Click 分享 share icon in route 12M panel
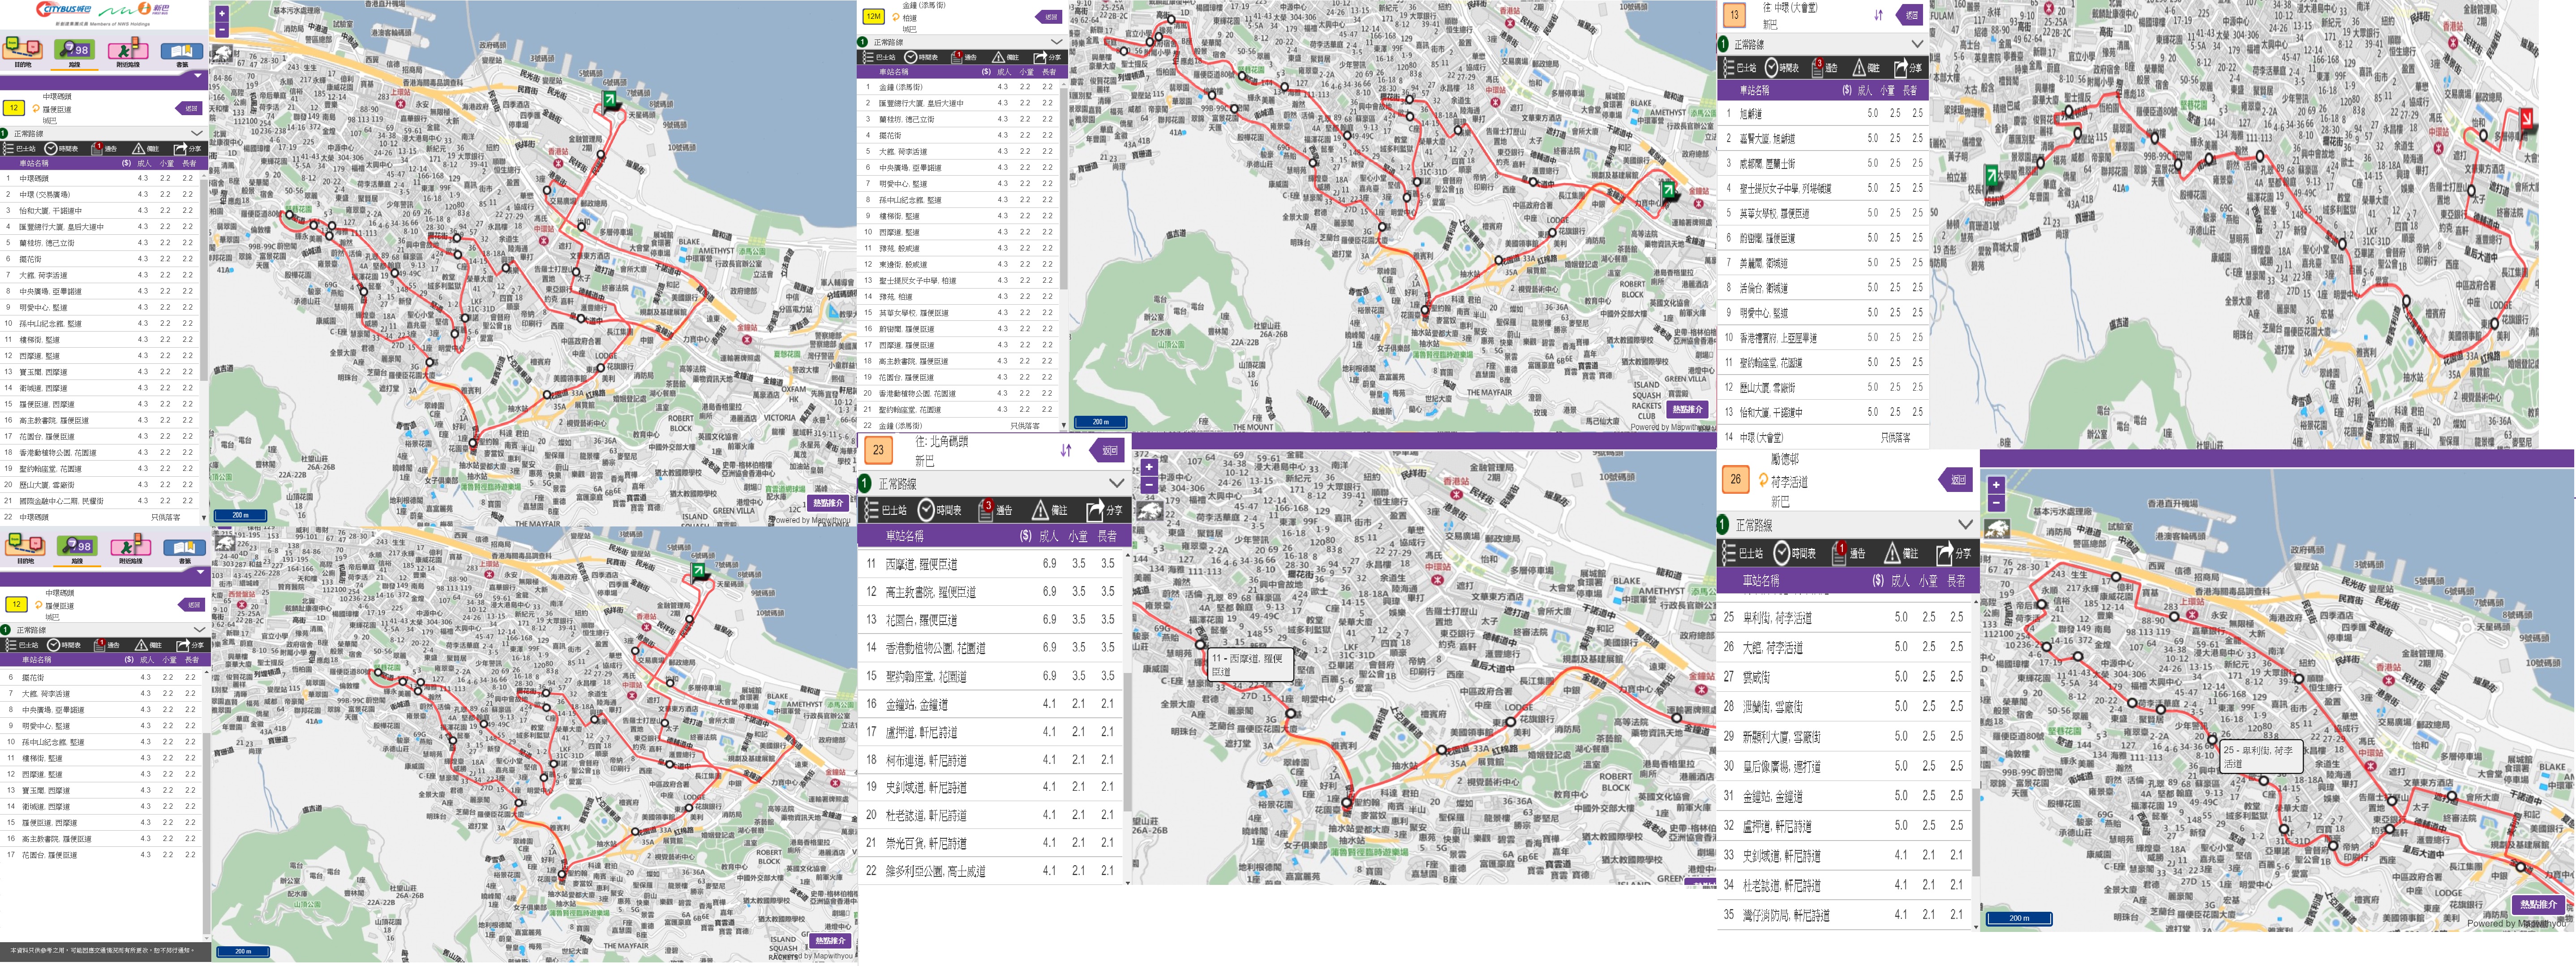The width and height of the screenshot is (2576, 966). point(1047,57)
